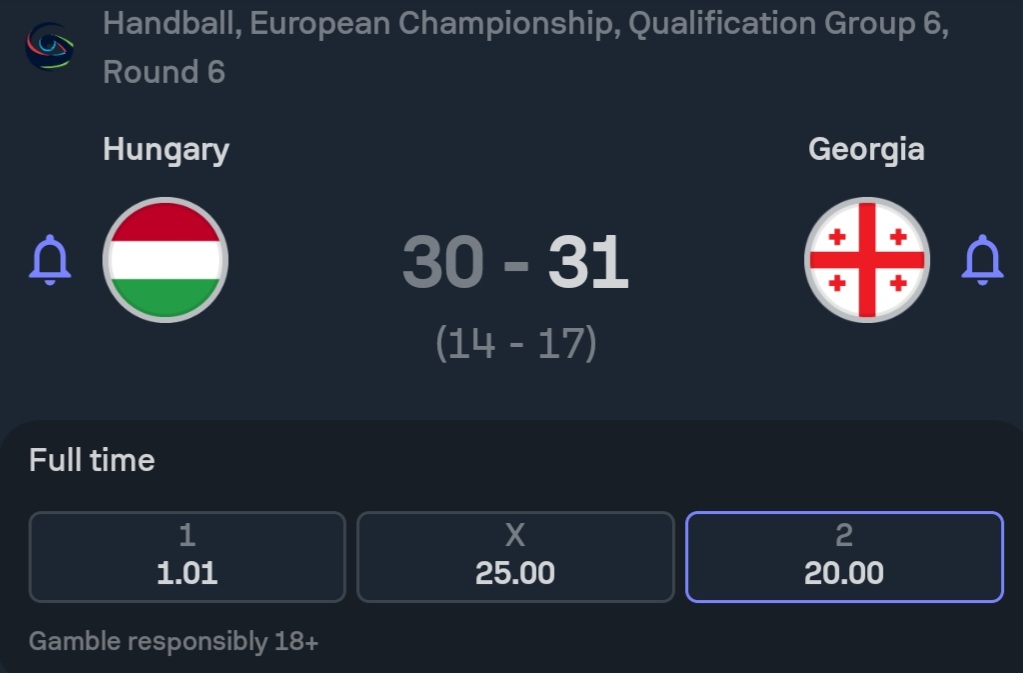Click the dash between the scores
The width and height of the screenshot is (1023, 673).
pos(516,266)
